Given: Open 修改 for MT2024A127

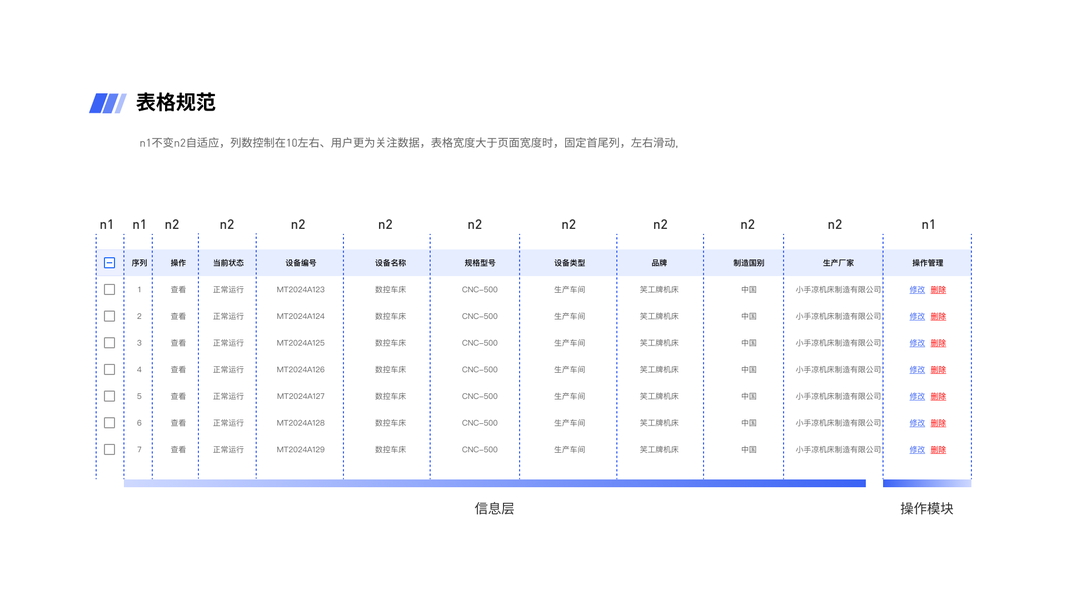Looking at the screenshot, I should click(x=917, y=396).
